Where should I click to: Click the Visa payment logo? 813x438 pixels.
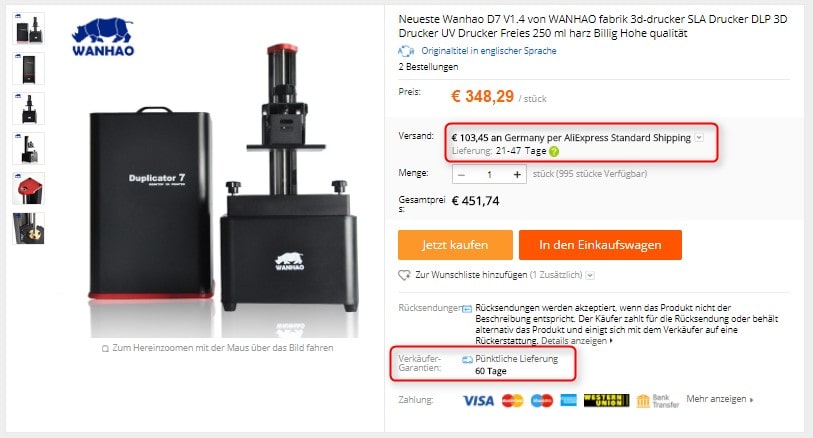[478, 400]
